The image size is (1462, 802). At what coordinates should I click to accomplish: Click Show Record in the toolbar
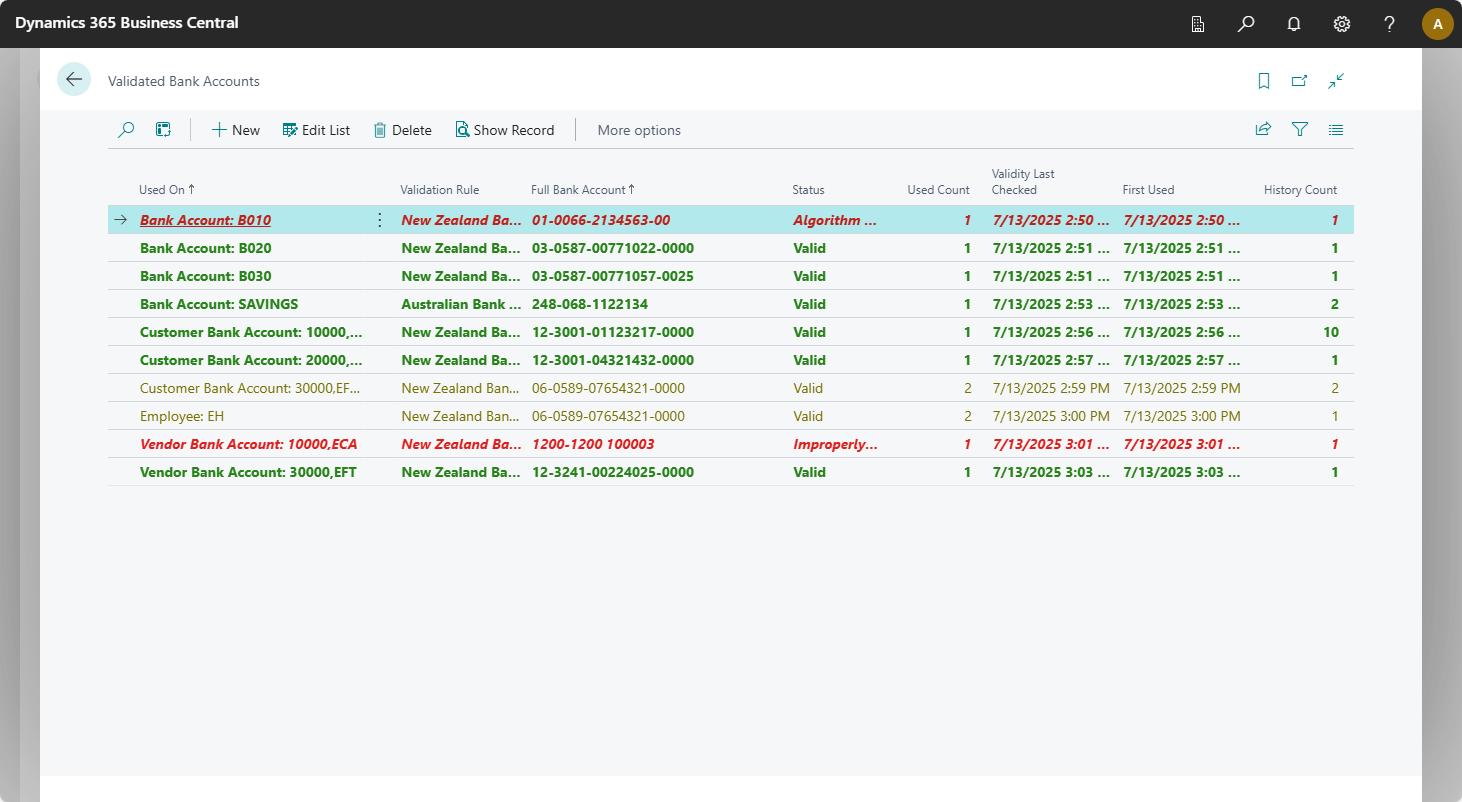click(505, 130)
